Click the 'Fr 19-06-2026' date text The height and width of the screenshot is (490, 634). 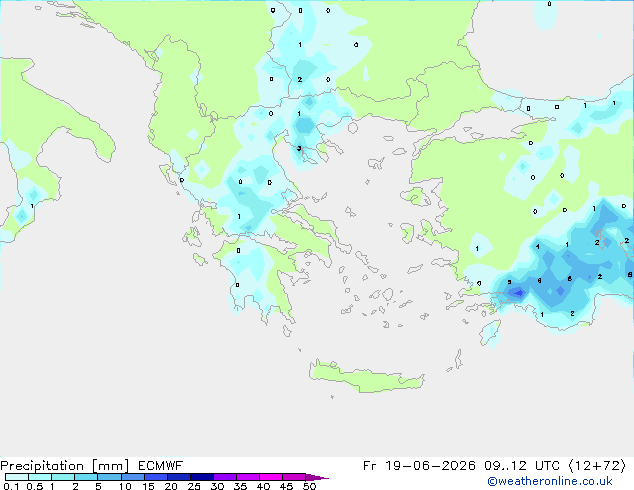419,466
